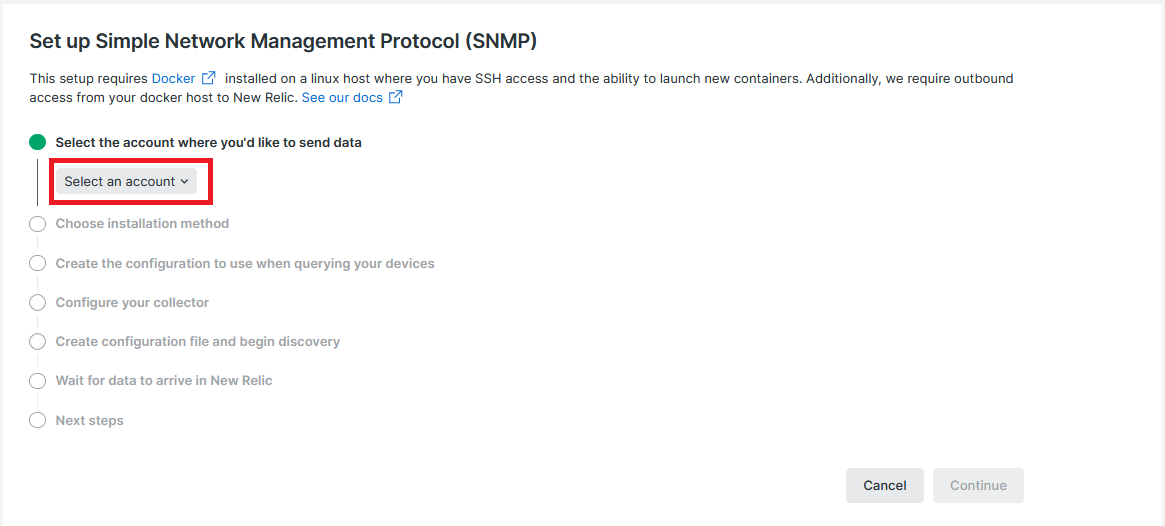Select the Next steps step circle

click(37, 421)
